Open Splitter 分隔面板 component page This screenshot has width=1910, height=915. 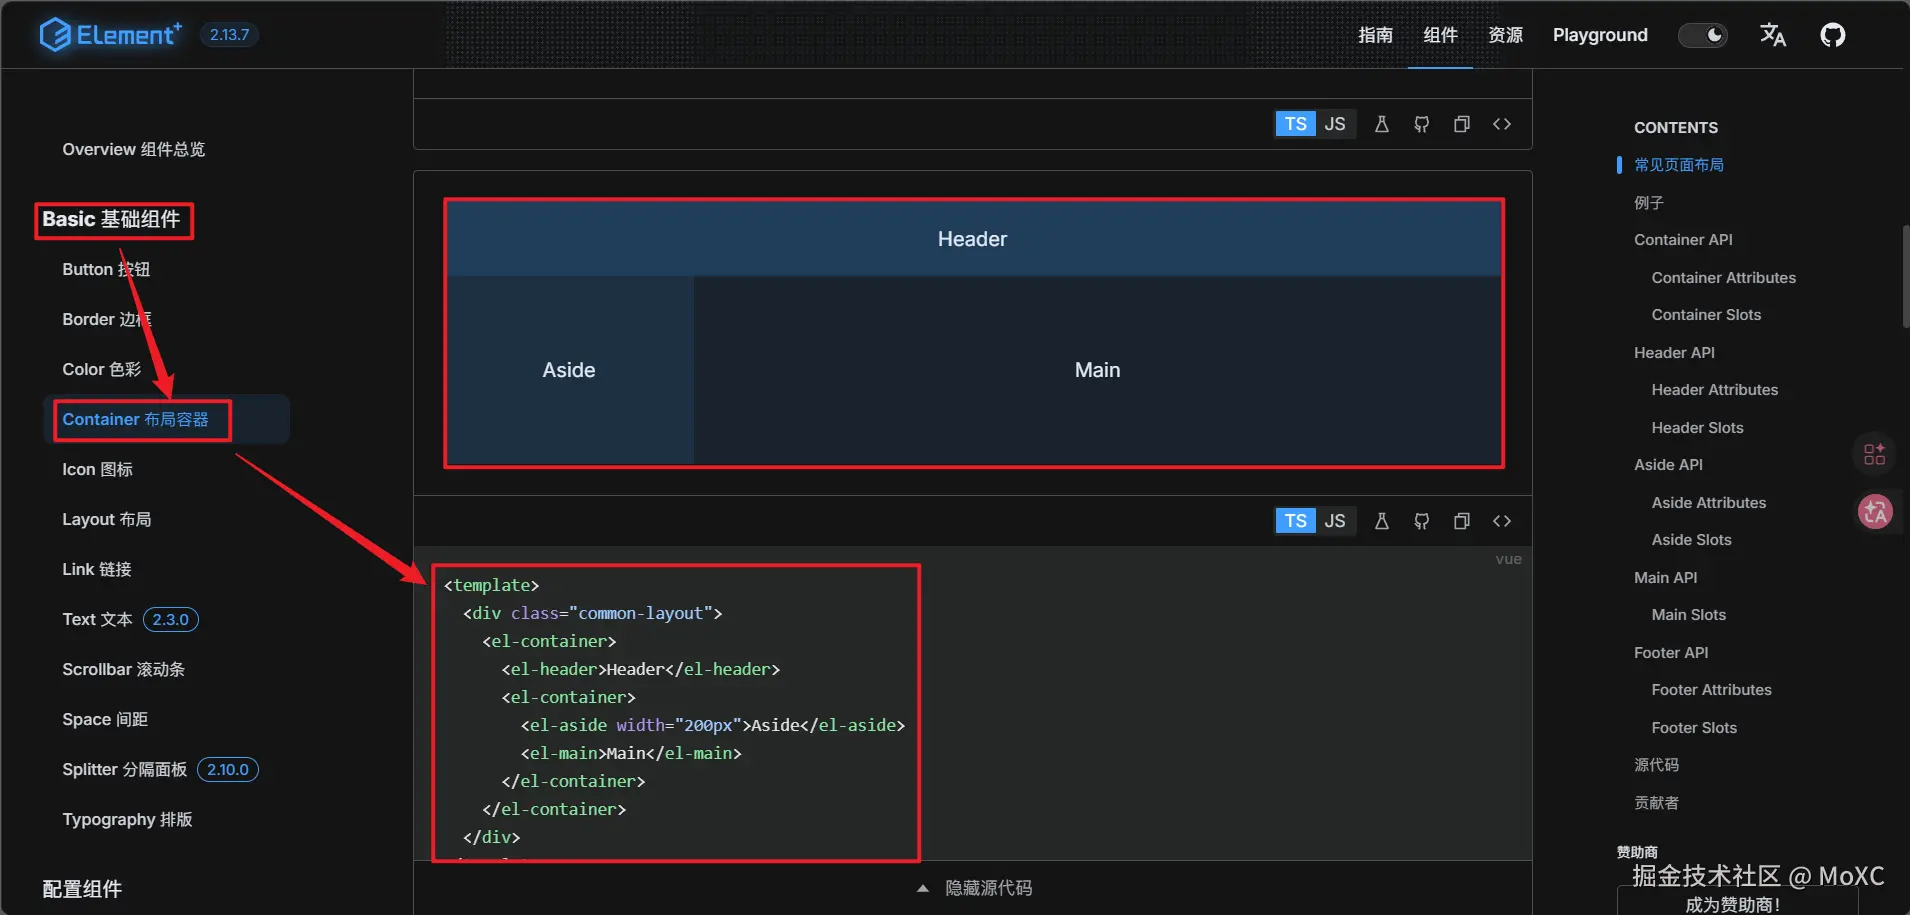pos(125,769)
